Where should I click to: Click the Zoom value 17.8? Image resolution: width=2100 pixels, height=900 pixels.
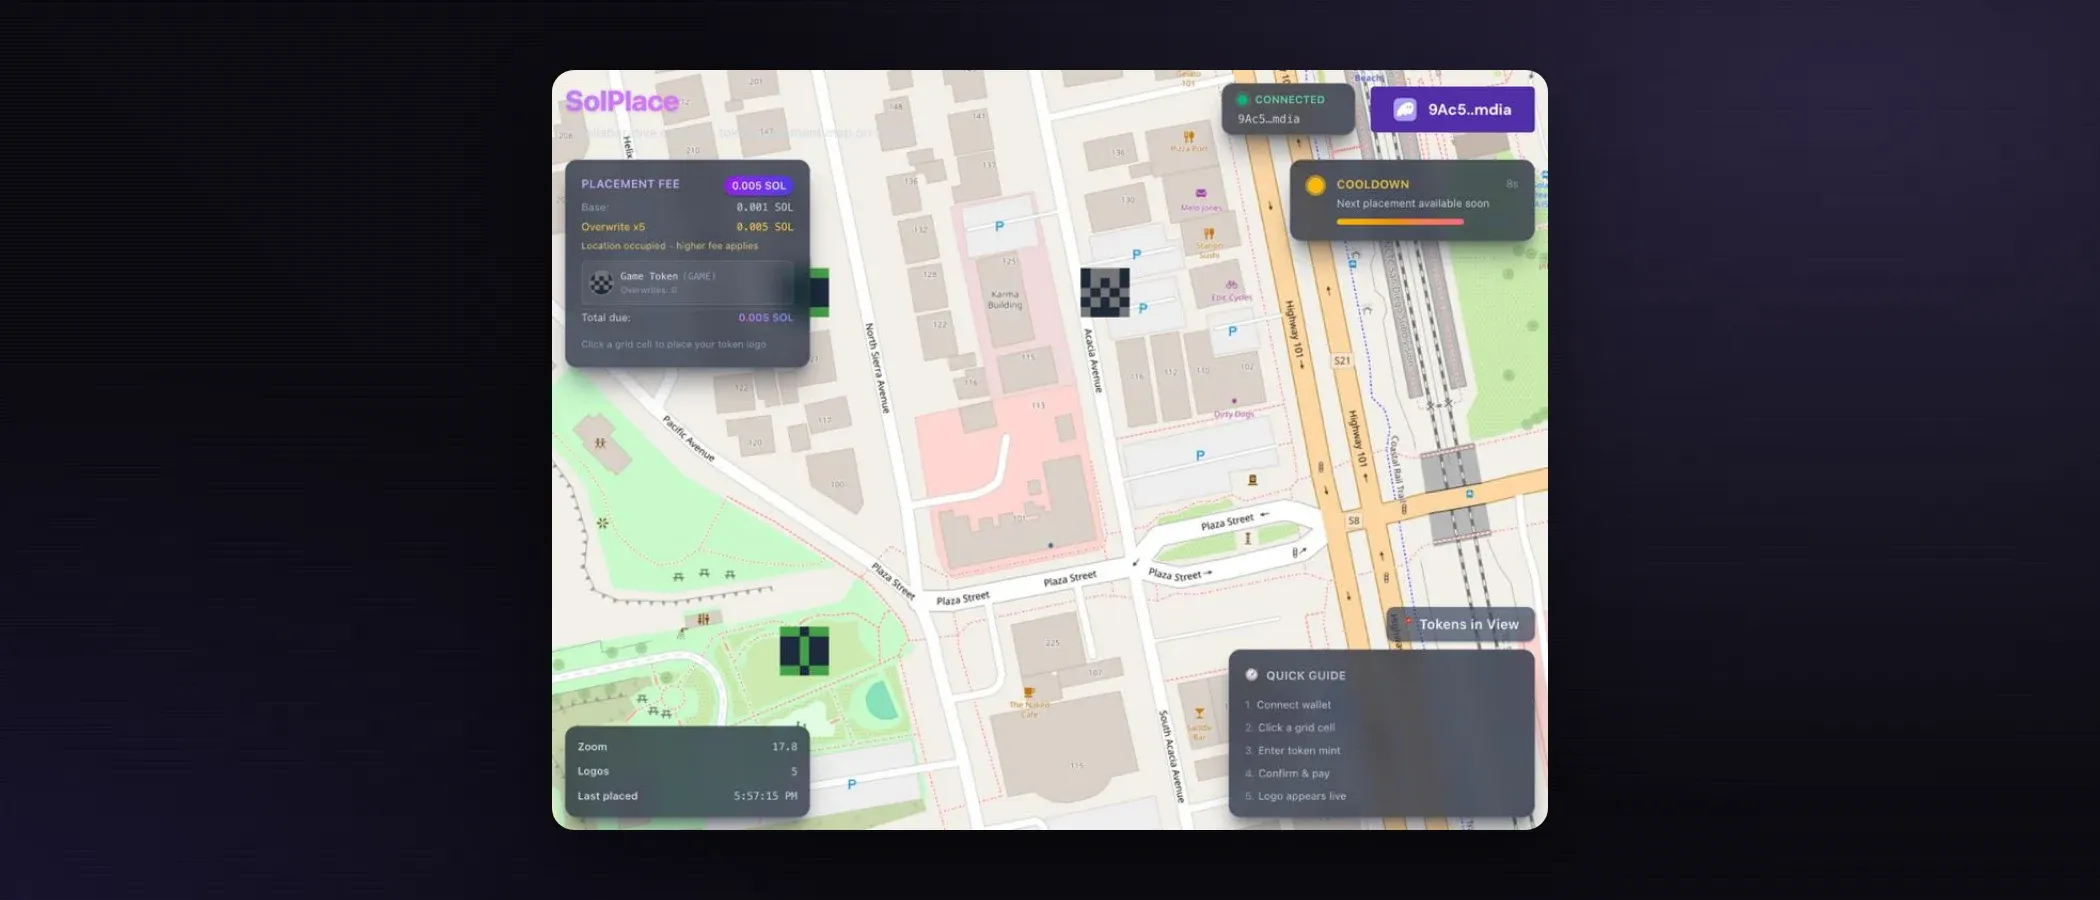[785, 747]
